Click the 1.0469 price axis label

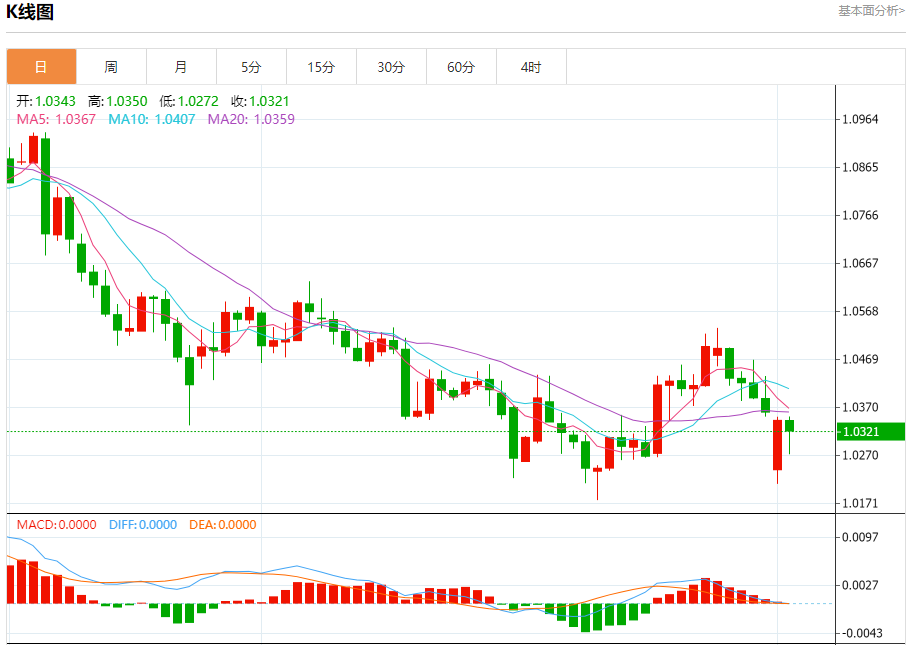coord(860,359)
